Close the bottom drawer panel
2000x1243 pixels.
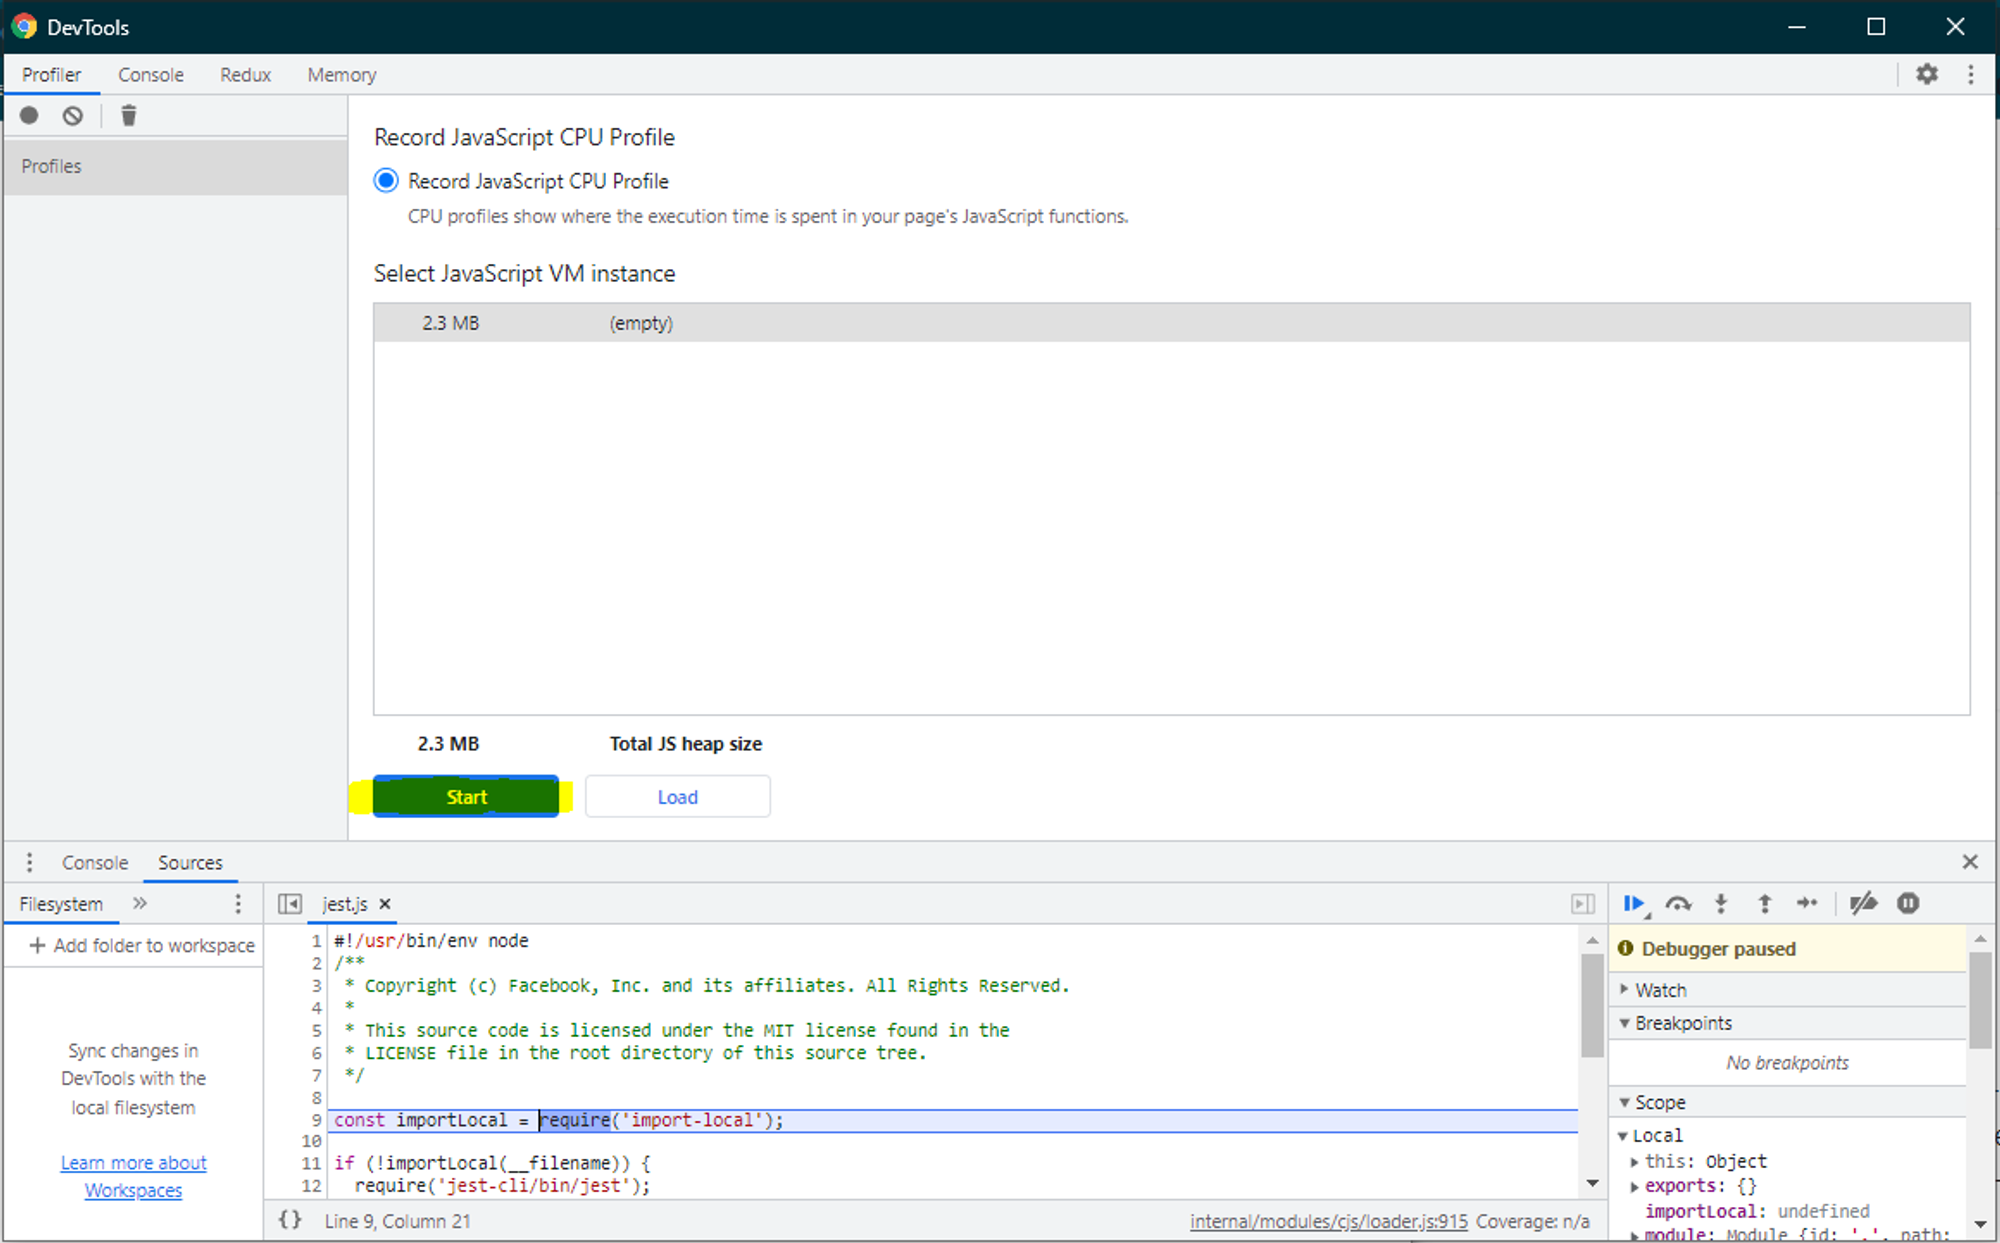(1970, 862)
